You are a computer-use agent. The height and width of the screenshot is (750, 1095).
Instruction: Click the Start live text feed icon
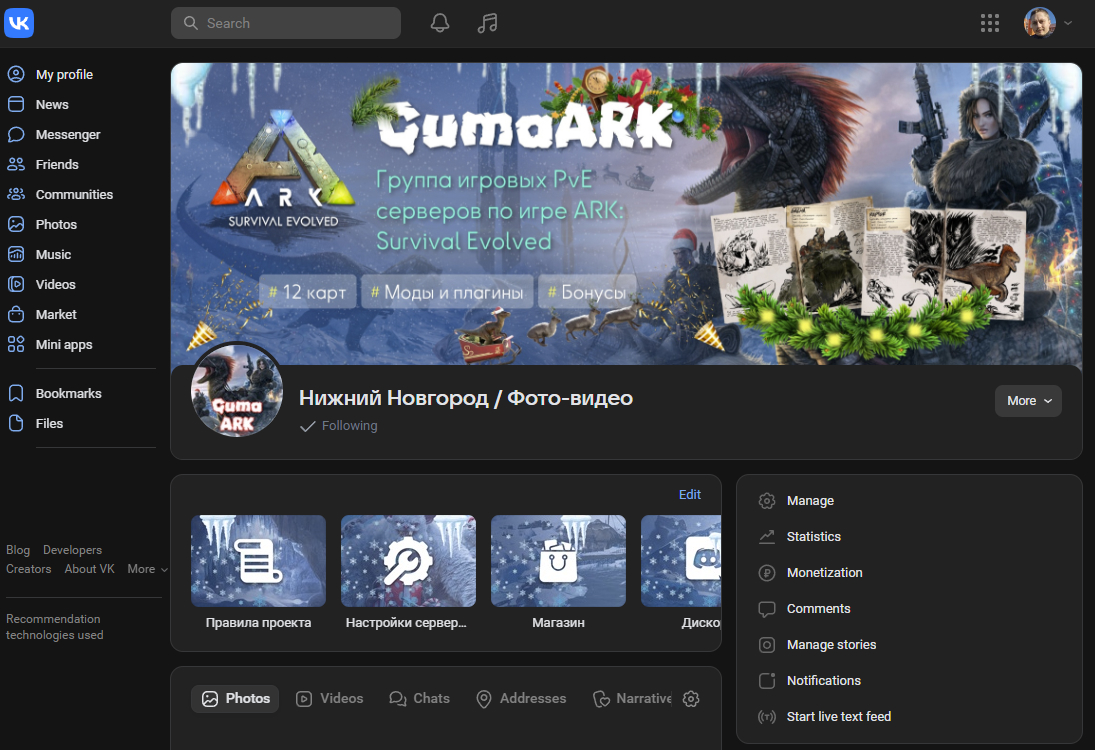point(767,716)
